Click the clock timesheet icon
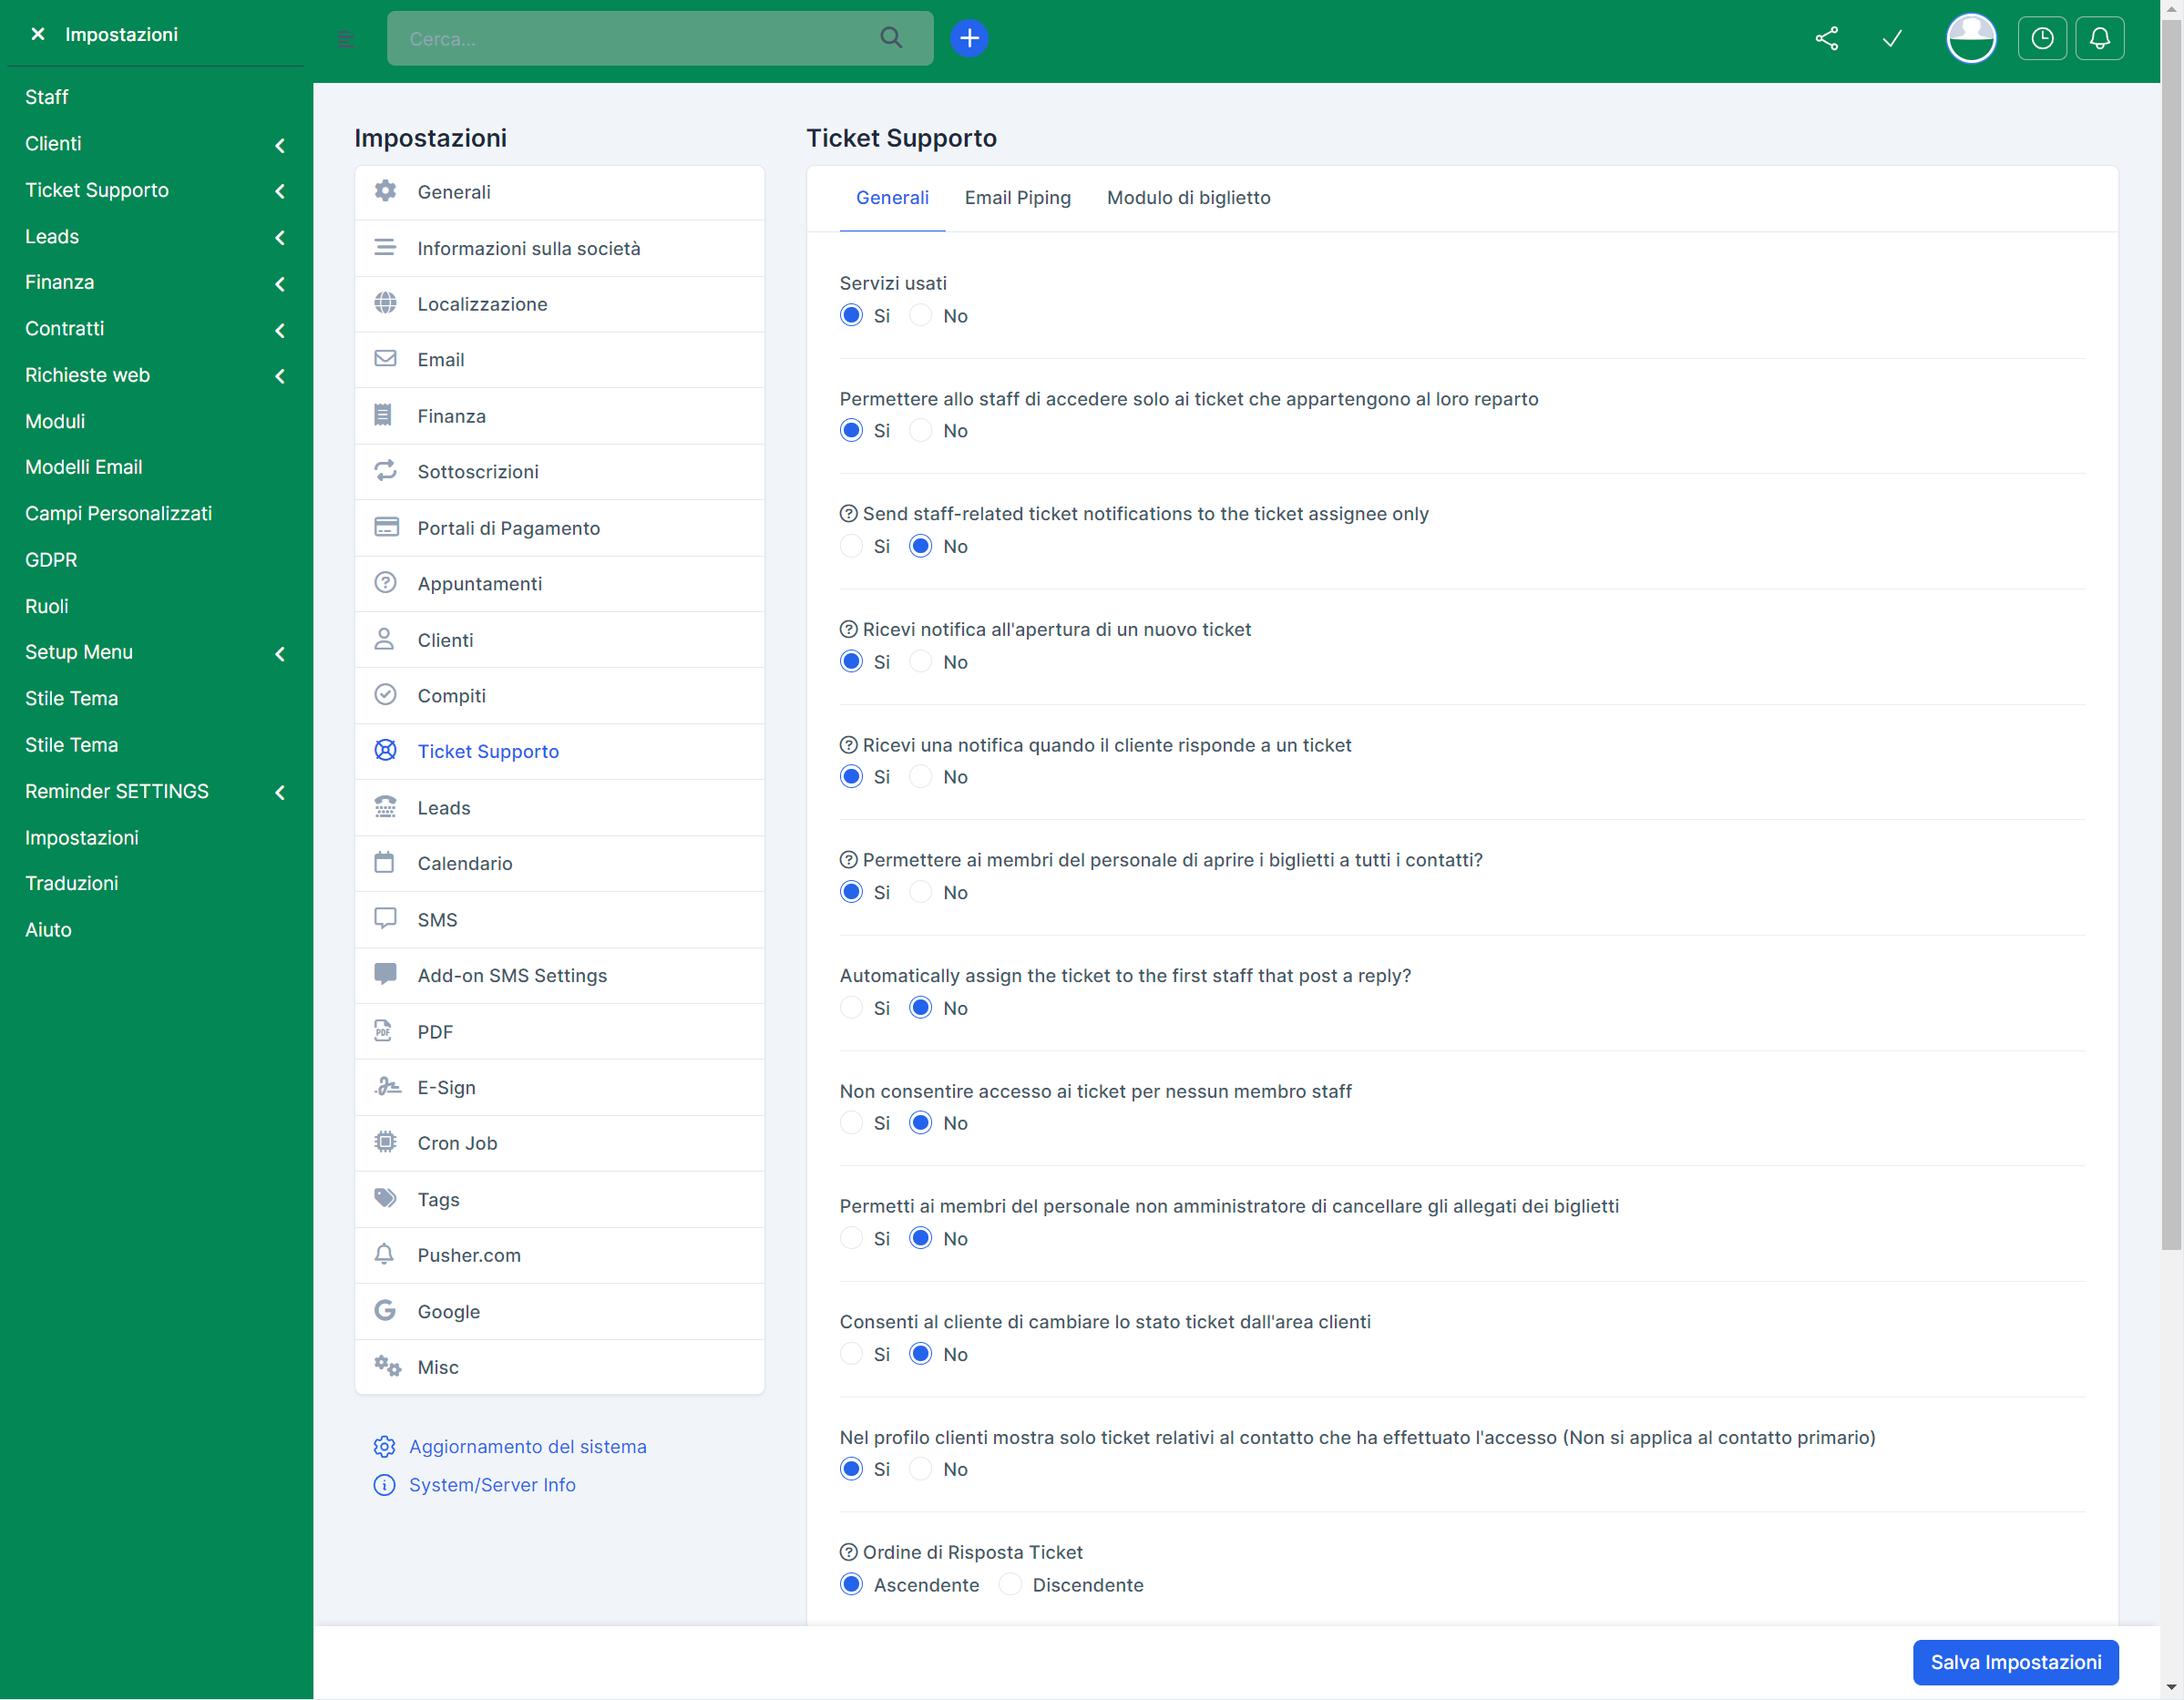 pyautogui.click(x=2041, y=38)
